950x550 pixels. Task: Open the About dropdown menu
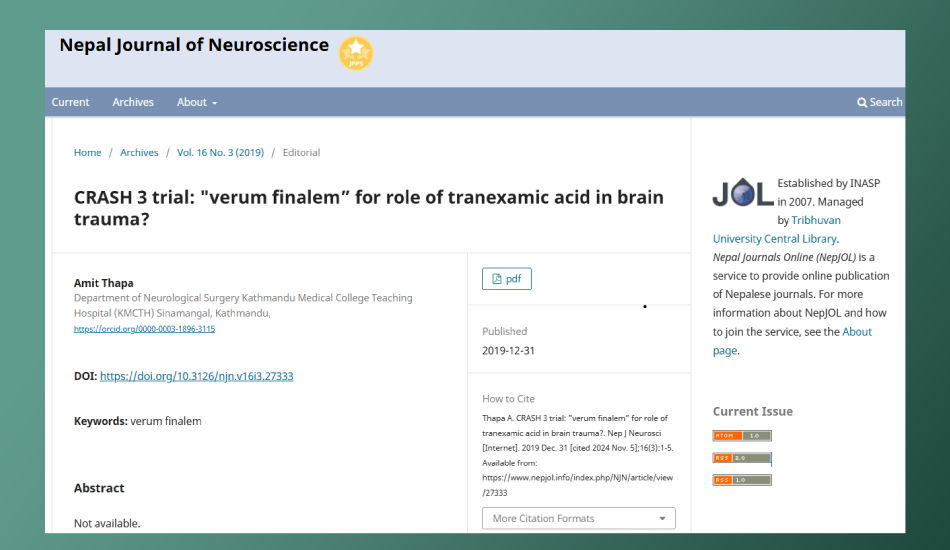tap(197, 102)
